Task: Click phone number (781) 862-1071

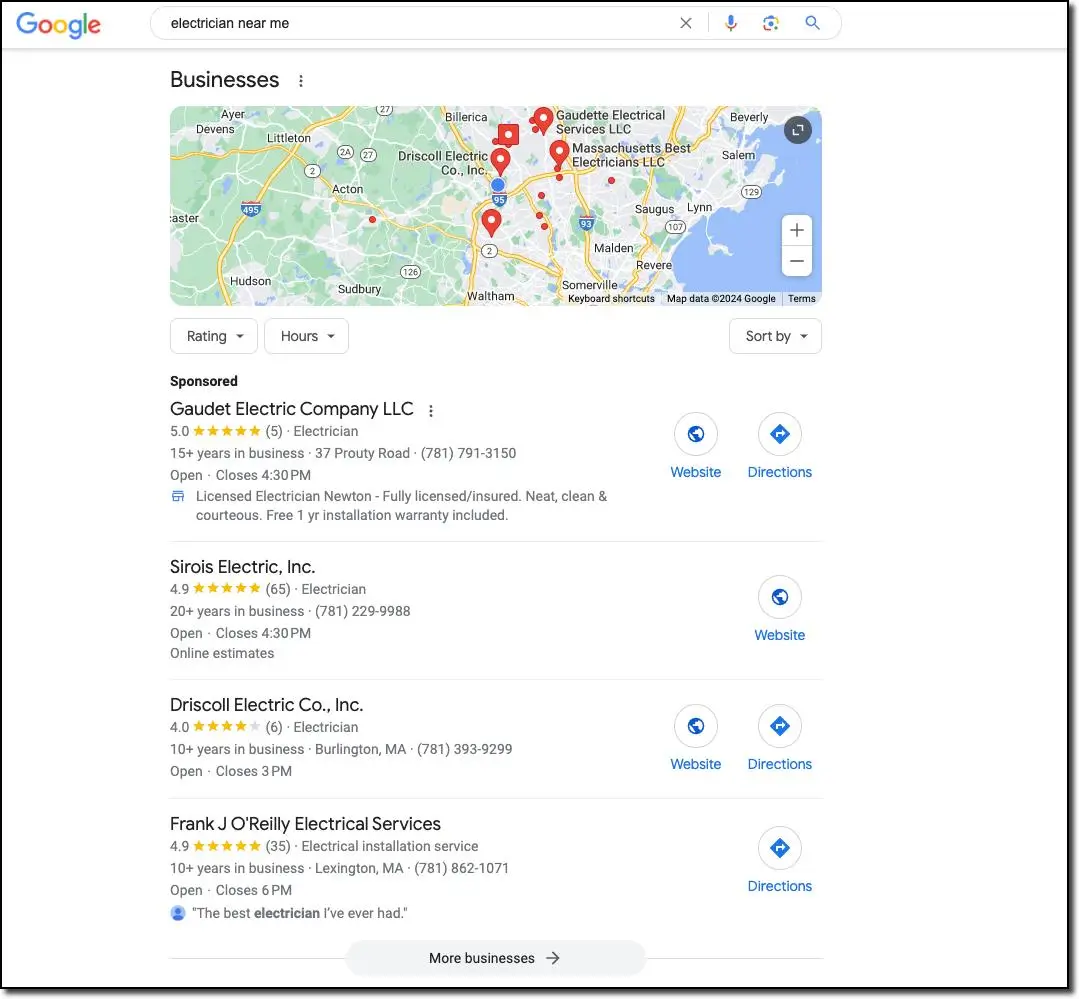Action: (462, 868)
